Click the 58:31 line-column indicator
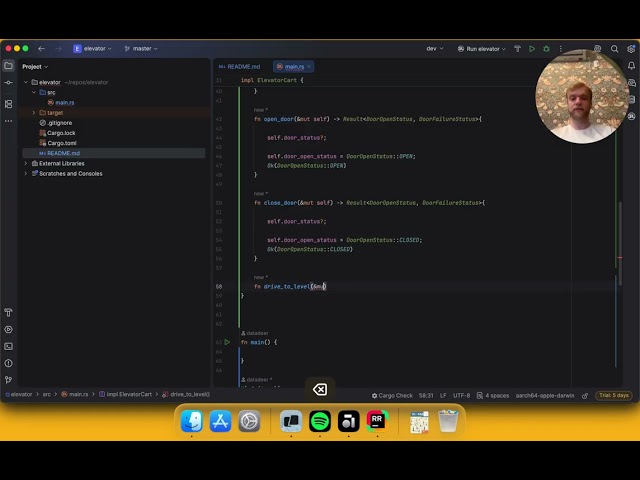This screenshot has width=640, height=480. [x=426, y=396]
